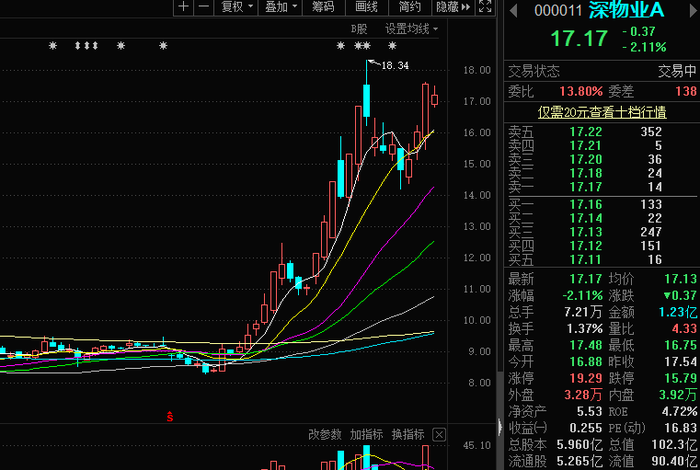The image size is (700, 470).
Task: Click 卖三 price 17.20
Action: (586, 159)
